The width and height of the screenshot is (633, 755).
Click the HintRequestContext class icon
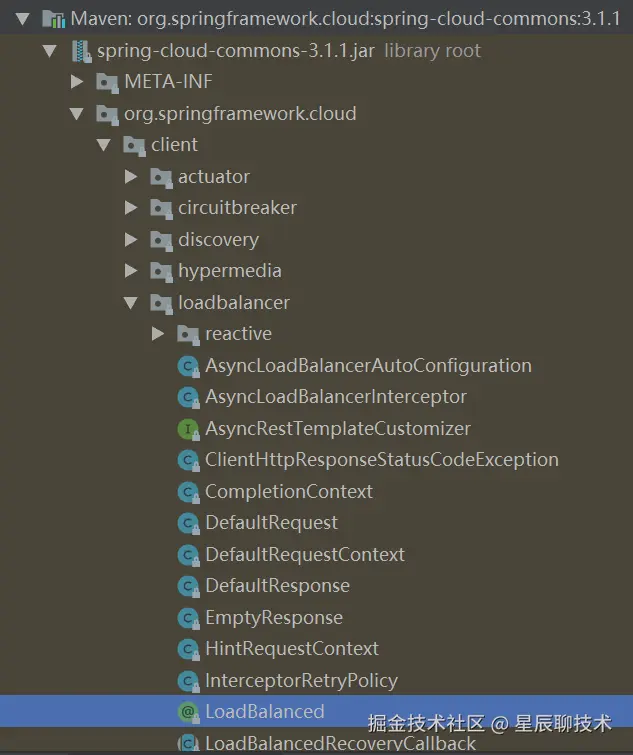click(188, 650)
